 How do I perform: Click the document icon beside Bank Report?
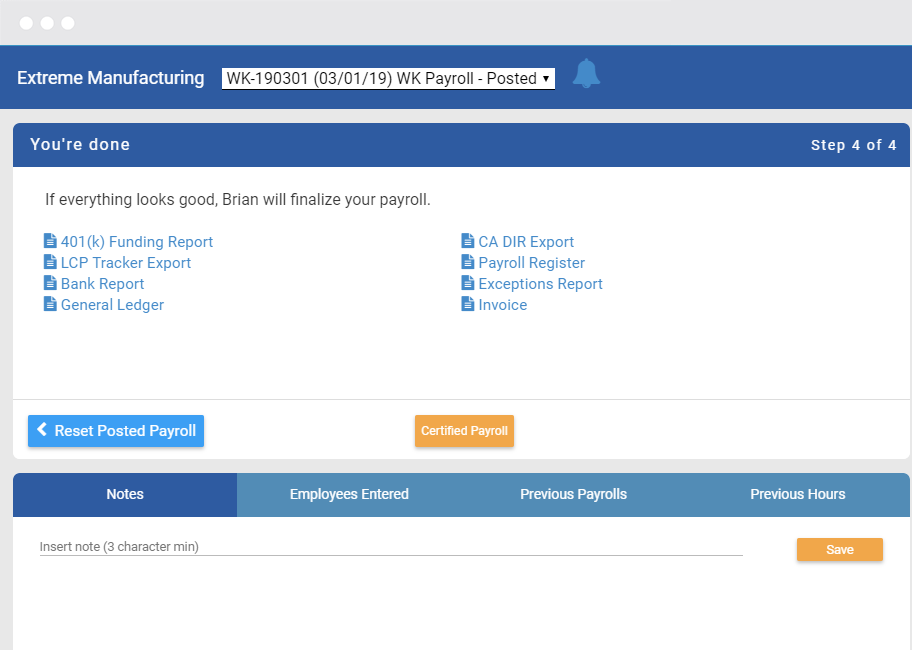(x=49, y=283)
